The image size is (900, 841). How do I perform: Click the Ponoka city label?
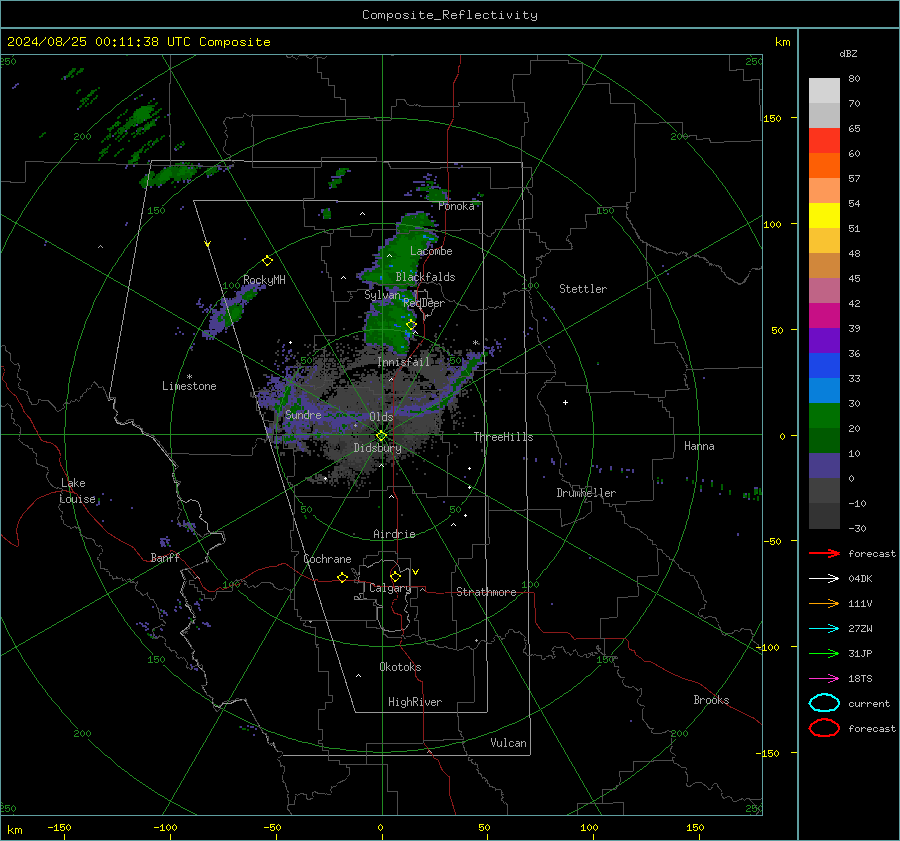pos(456,206)
